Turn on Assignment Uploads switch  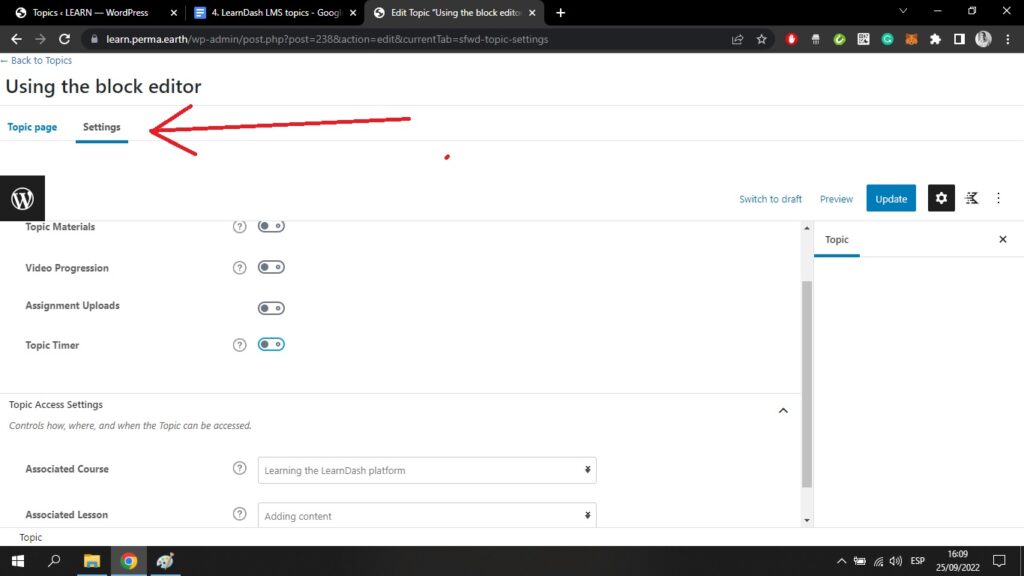coord(271,308)
